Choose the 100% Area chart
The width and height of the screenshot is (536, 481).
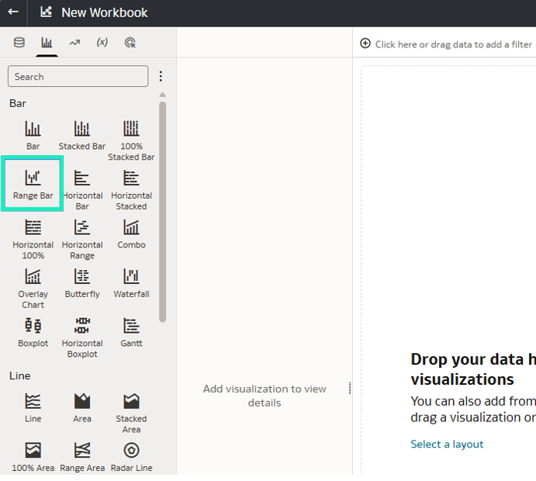[33, 457]
